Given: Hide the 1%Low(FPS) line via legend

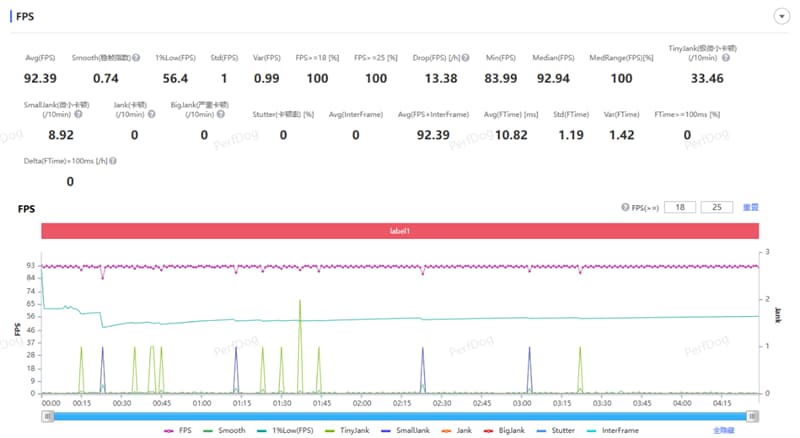Looking at the screenshot, I should (285, 430).
